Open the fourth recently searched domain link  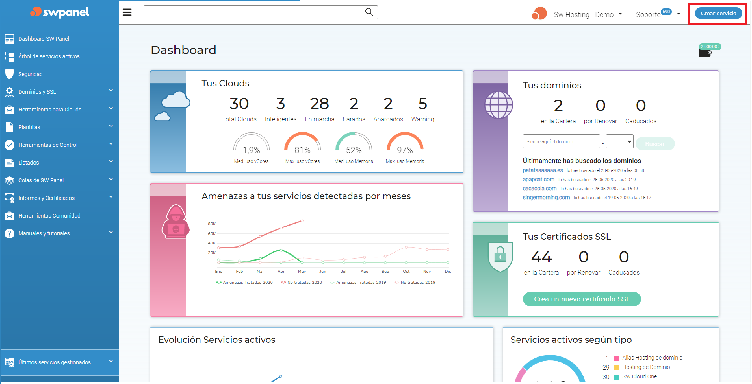[x=546, y=197]
